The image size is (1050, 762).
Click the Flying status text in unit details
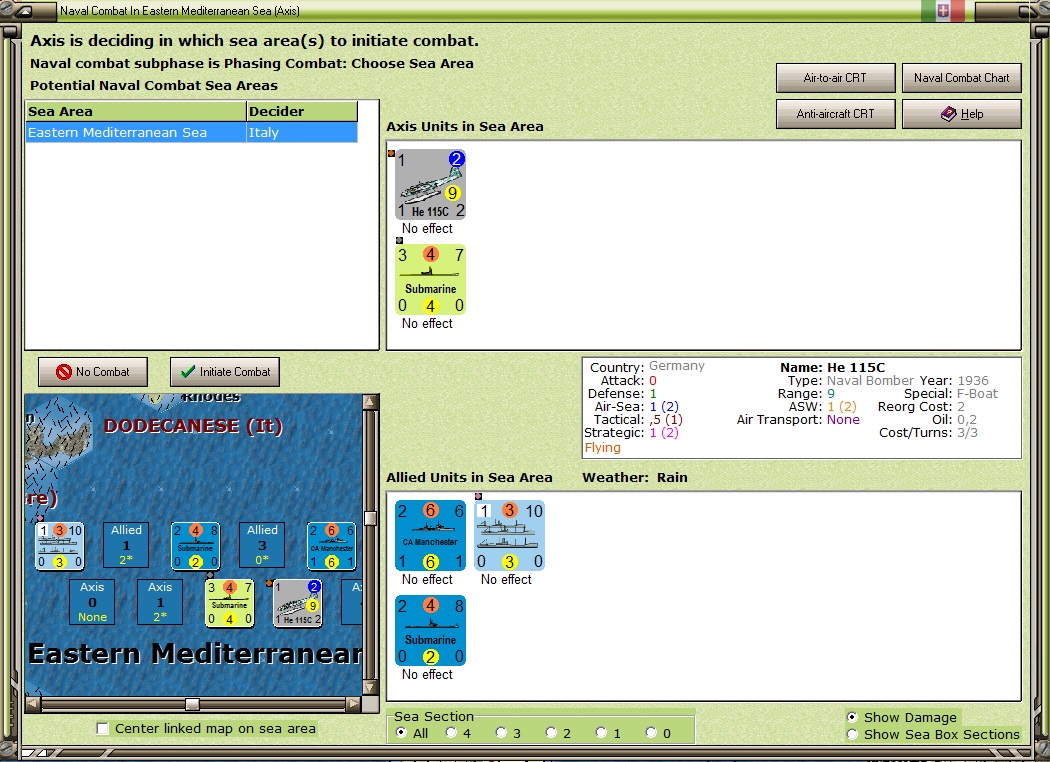tap(603, 447)
